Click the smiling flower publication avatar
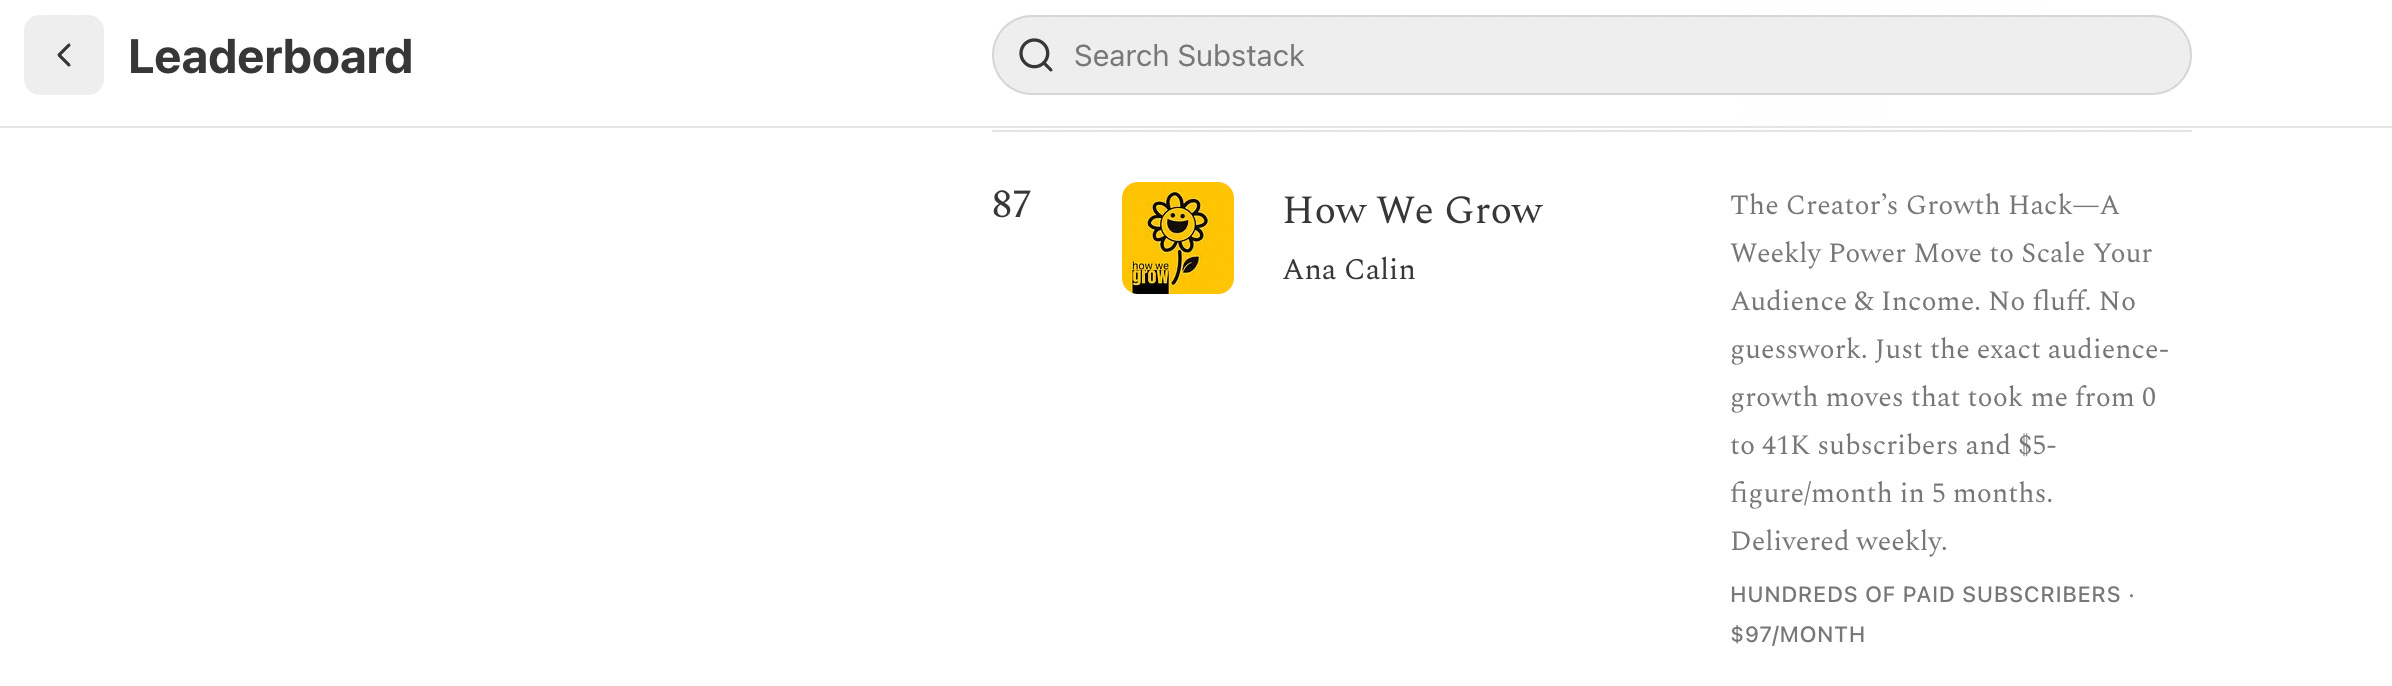Viewport: 2392px width, 686px height. (1178, 237)
